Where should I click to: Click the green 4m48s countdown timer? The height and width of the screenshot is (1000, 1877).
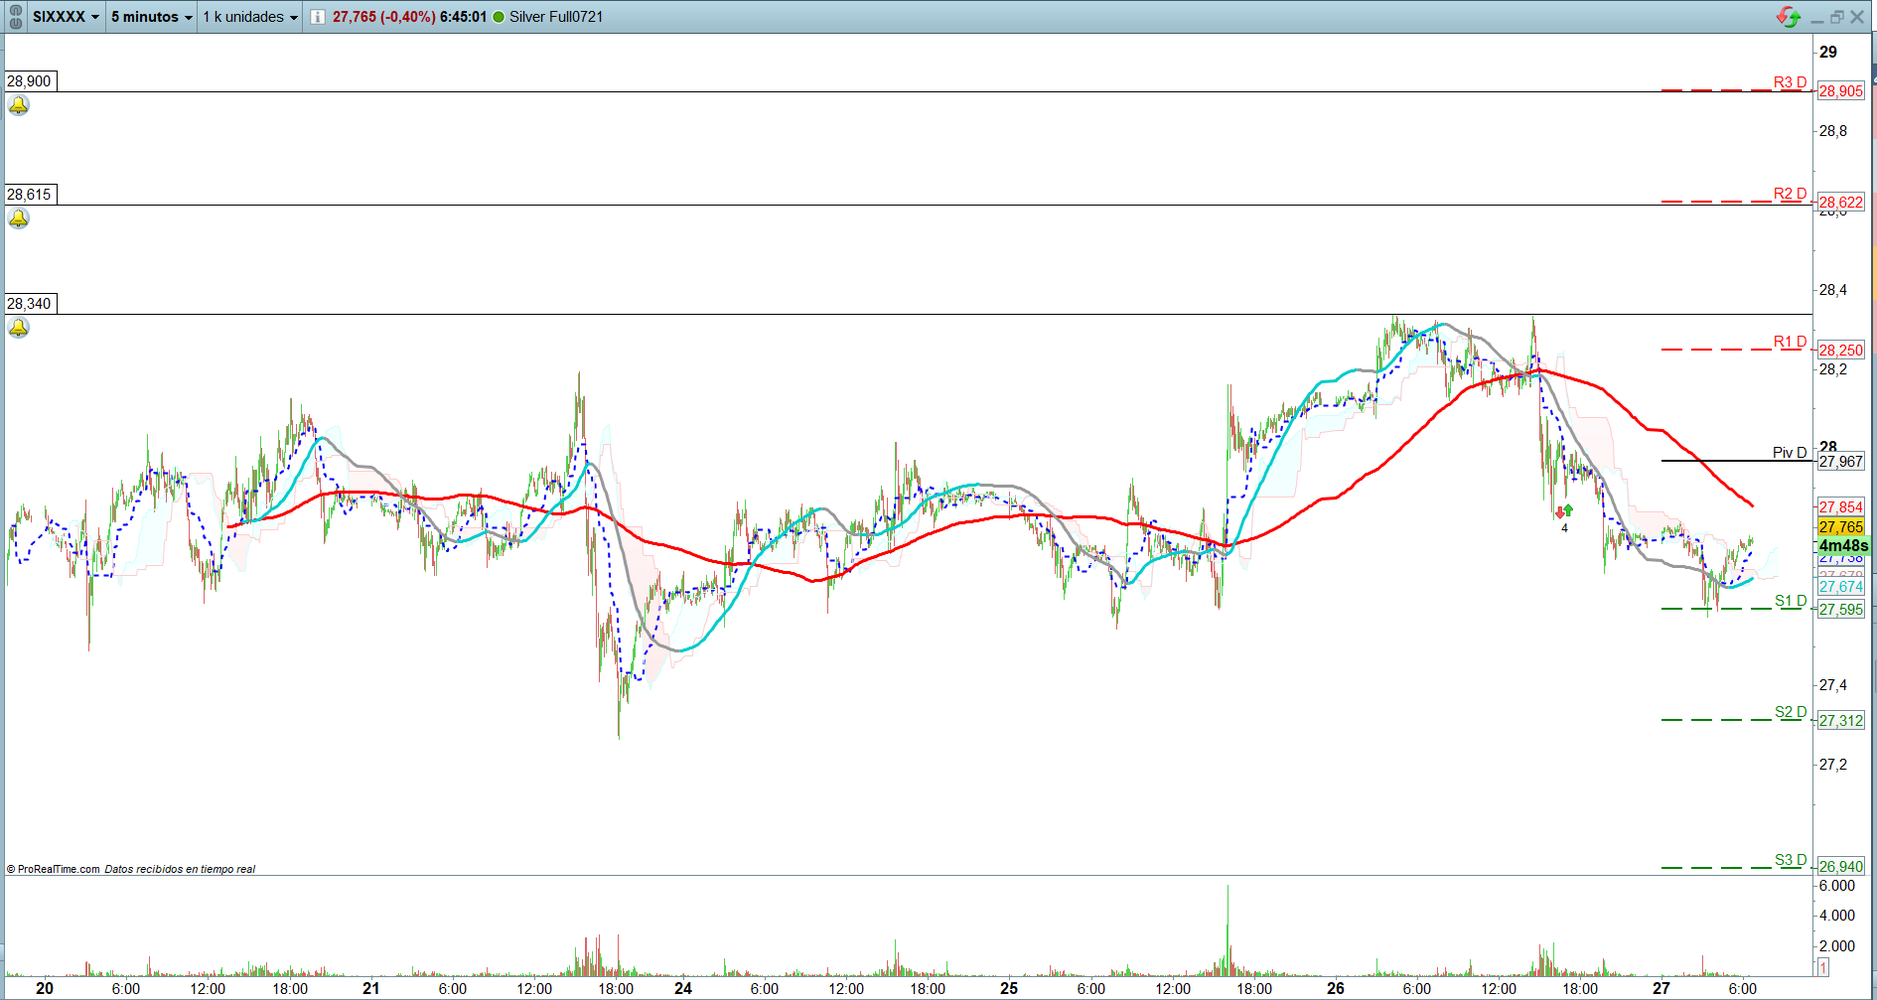point(1842,546)
